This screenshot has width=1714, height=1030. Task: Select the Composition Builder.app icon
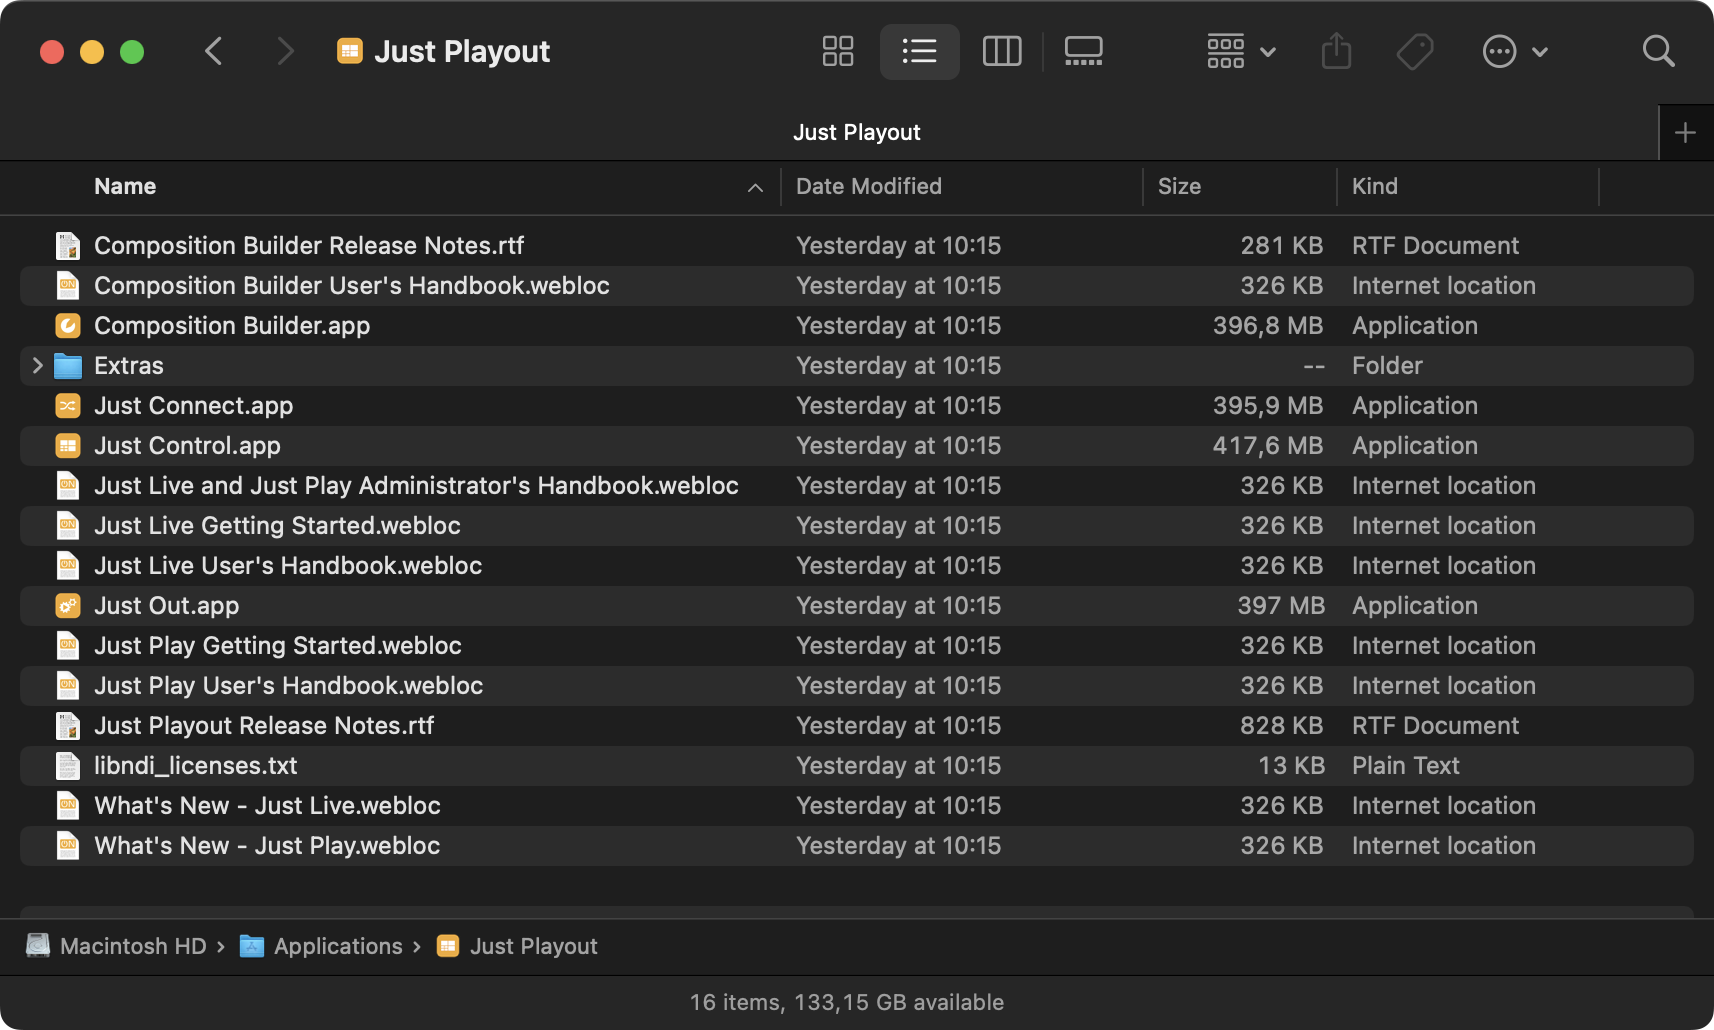[x=68, y=326]
